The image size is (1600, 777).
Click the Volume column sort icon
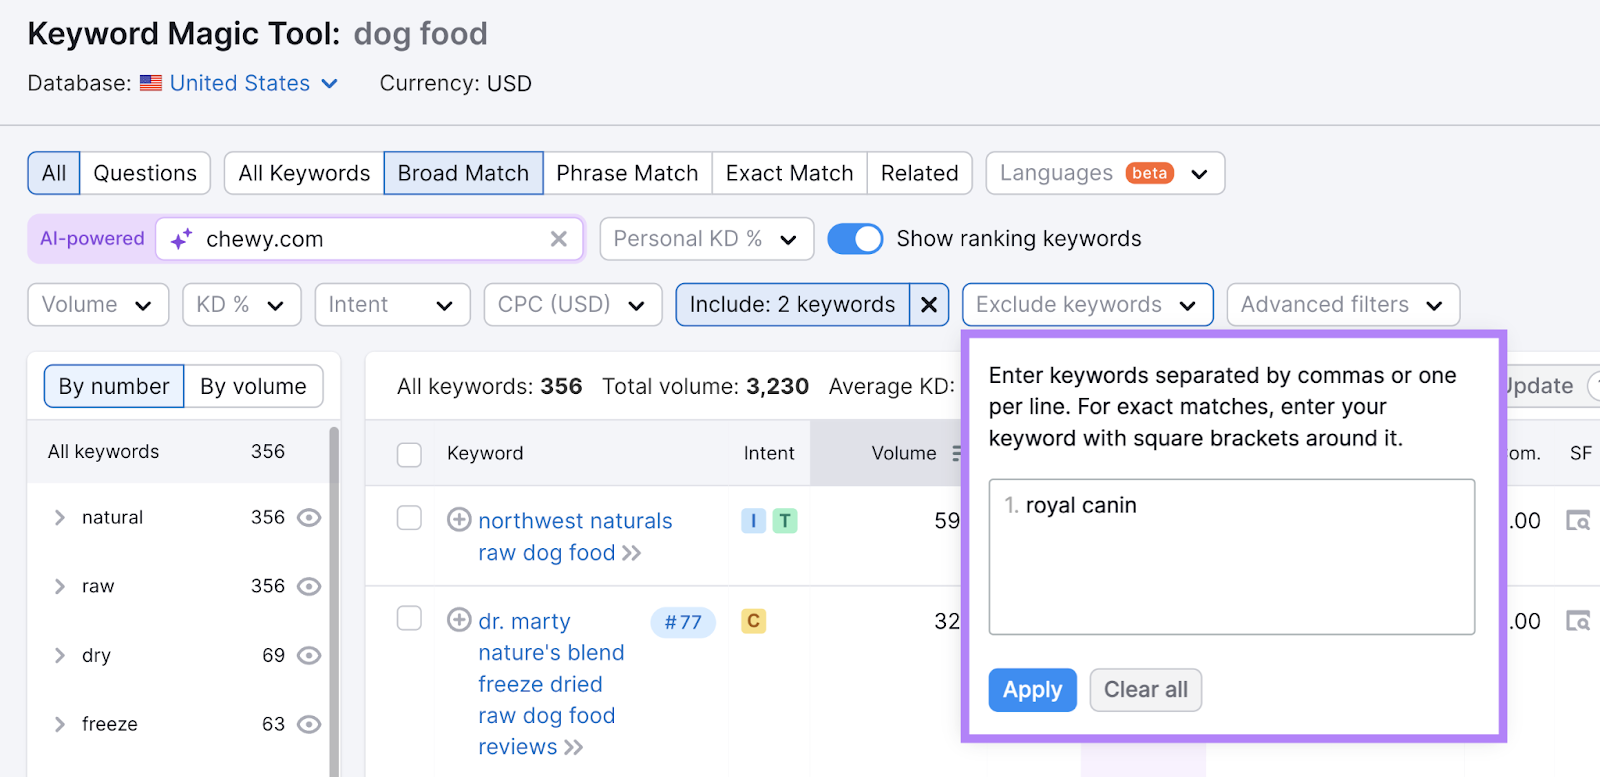tap(955, 454)
